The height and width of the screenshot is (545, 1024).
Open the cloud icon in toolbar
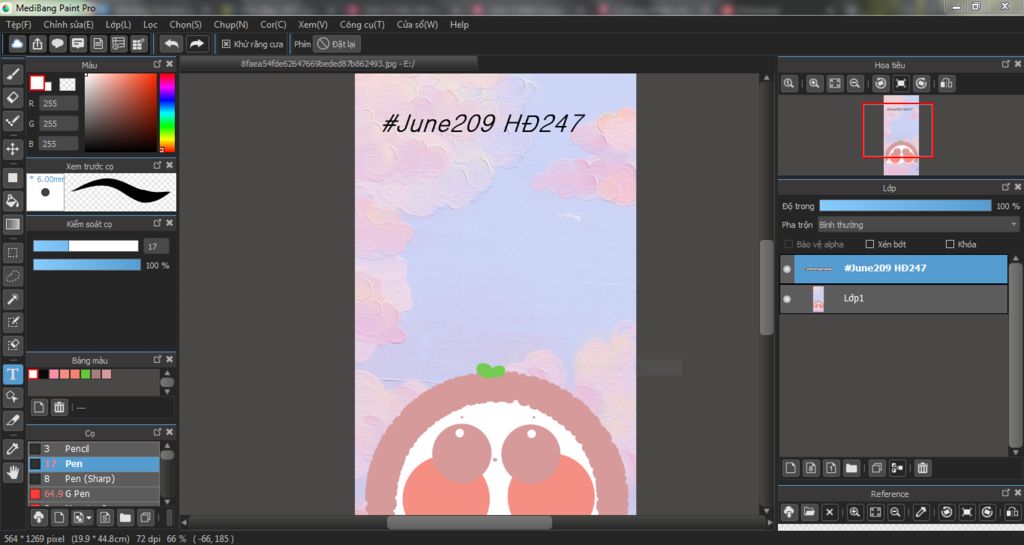(x=17, y=44)
